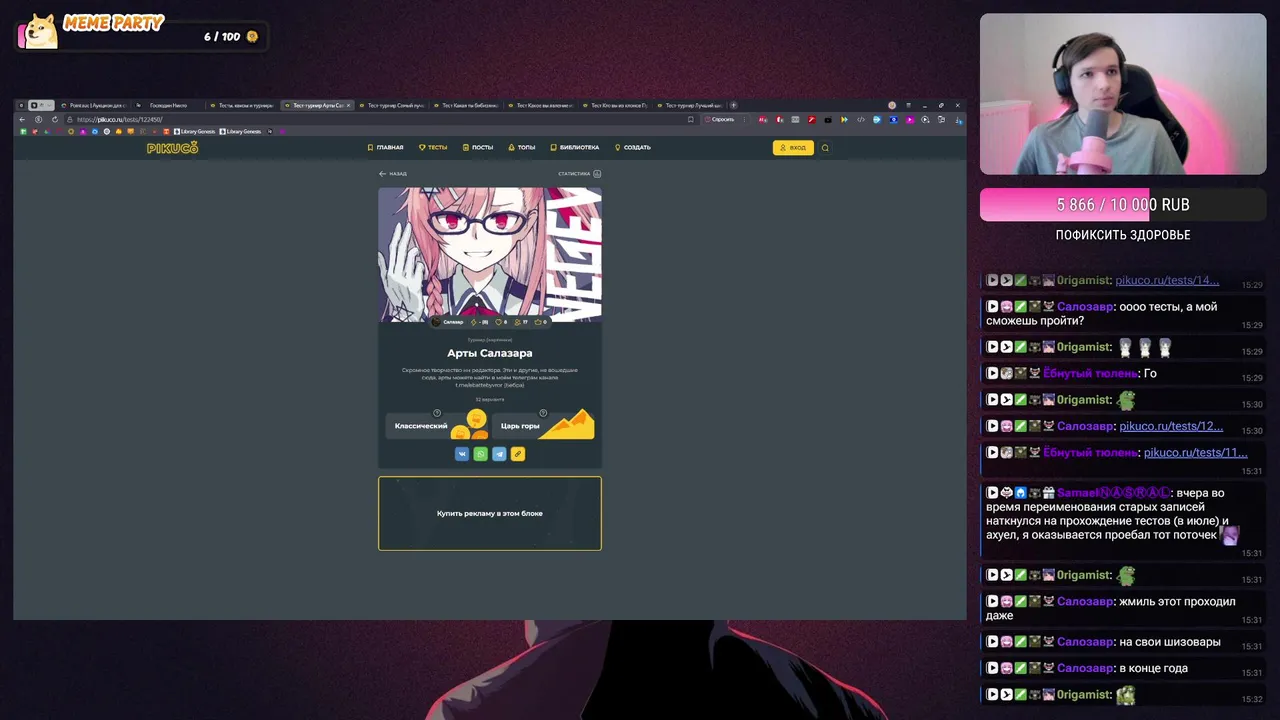Screen dimensions: 1280x720
Task: Open Ёбнутый тюлень's pikuco.ru/tests/11 chat link
Action: pyautogui.click(x=1196, y=452)
